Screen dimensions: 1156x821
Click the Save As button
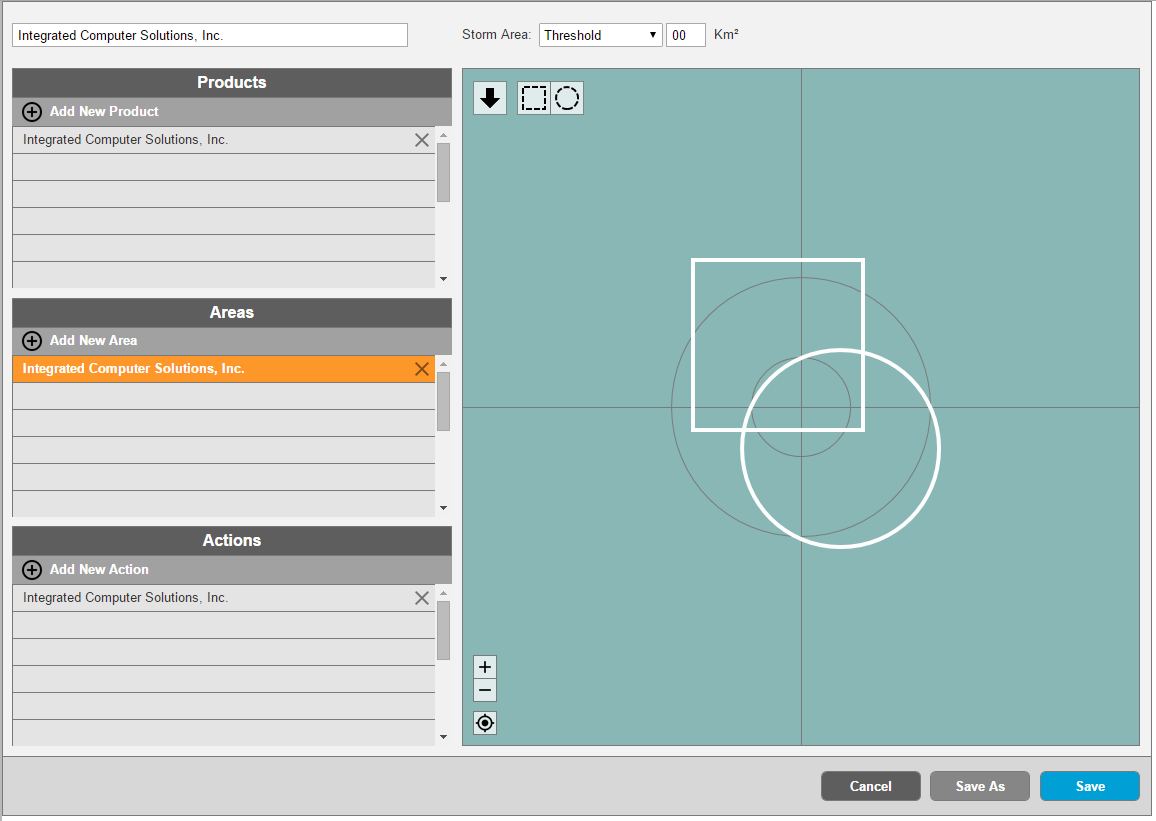point(980,786)
